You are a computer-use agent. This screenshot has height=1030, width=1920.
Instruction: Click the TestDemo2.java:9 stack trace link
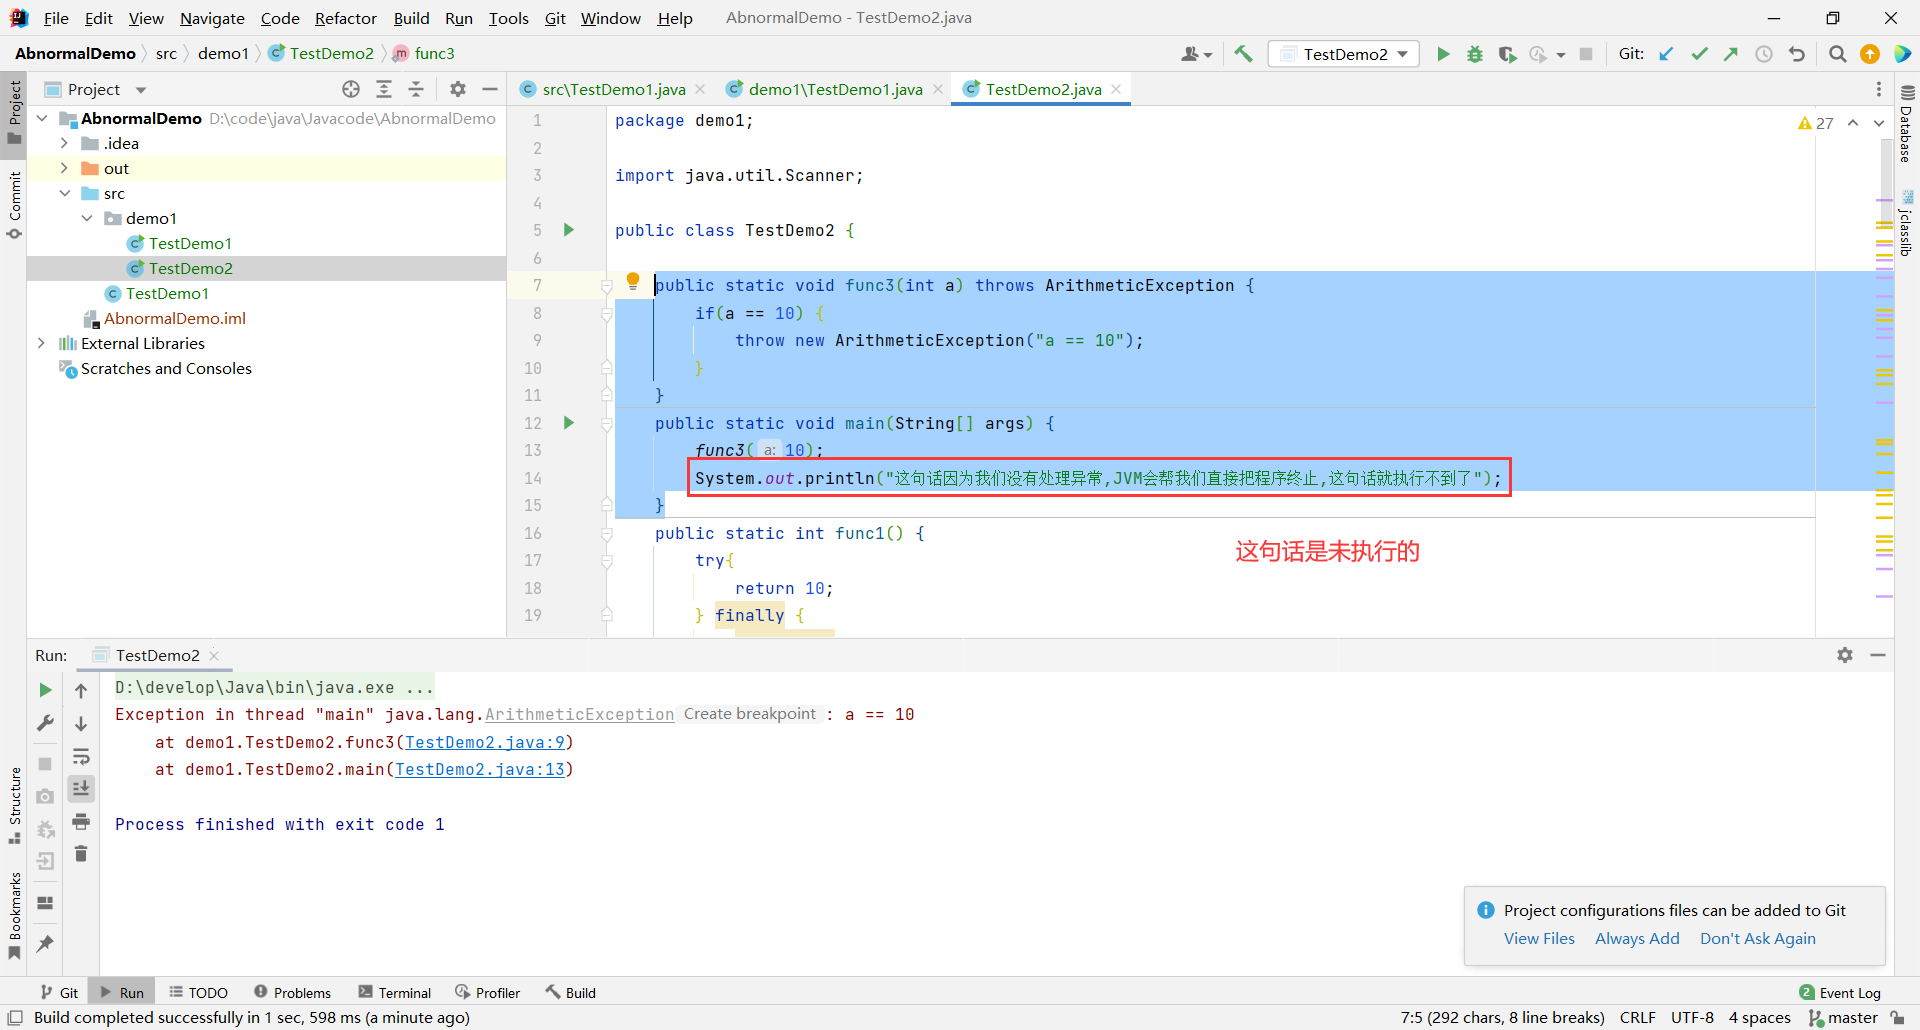484,742
